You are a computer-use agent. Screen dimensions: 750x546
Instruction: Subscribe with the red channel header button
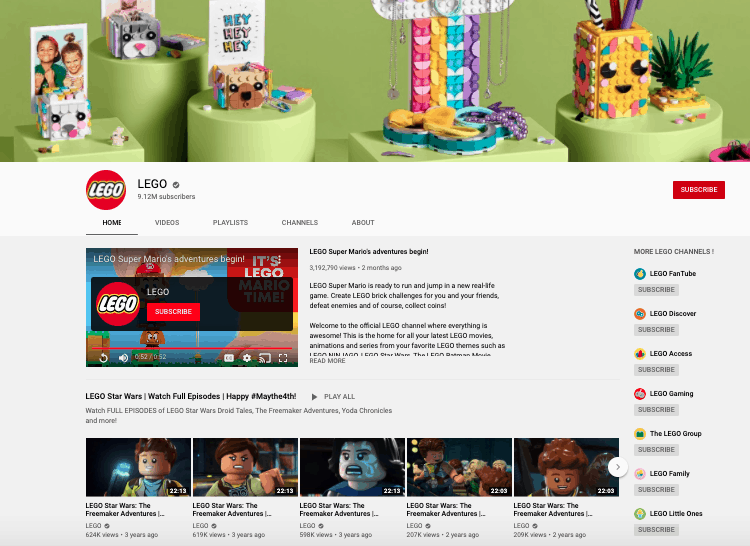[699, 190]
